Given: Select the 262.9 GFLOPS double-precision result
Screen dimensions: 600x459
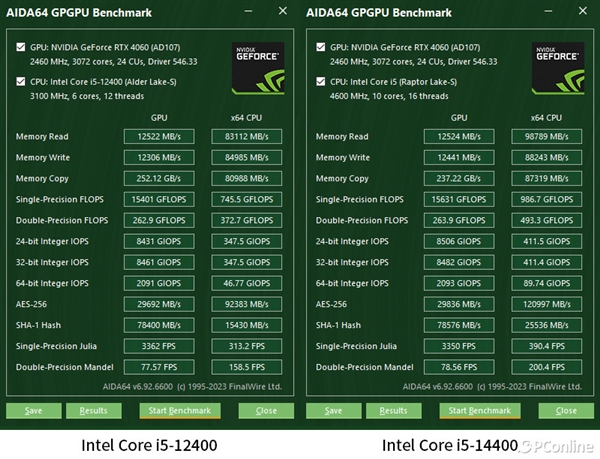Looking at the screenshot, I should coord(159,220).
